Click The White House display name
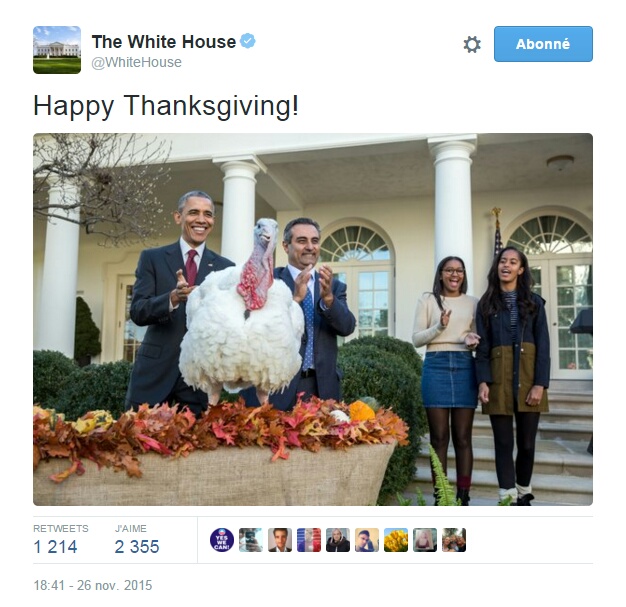This screenshot has width=626, height=607. [164, 42]
